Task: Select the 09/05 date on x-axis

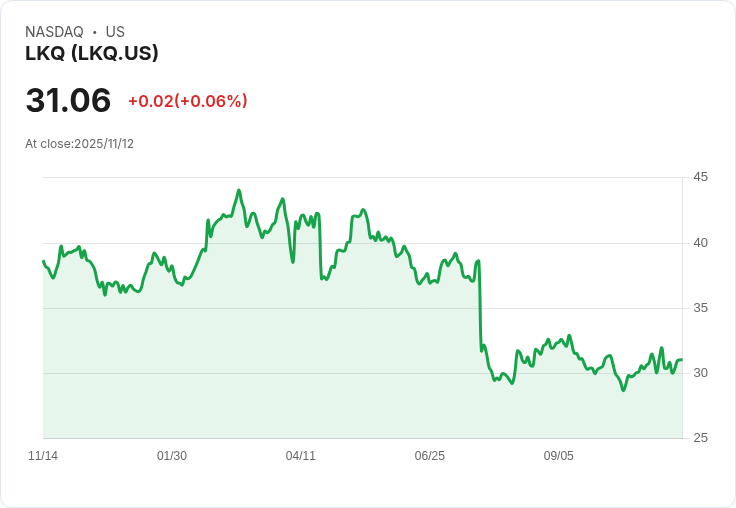Action: (558, 456)
